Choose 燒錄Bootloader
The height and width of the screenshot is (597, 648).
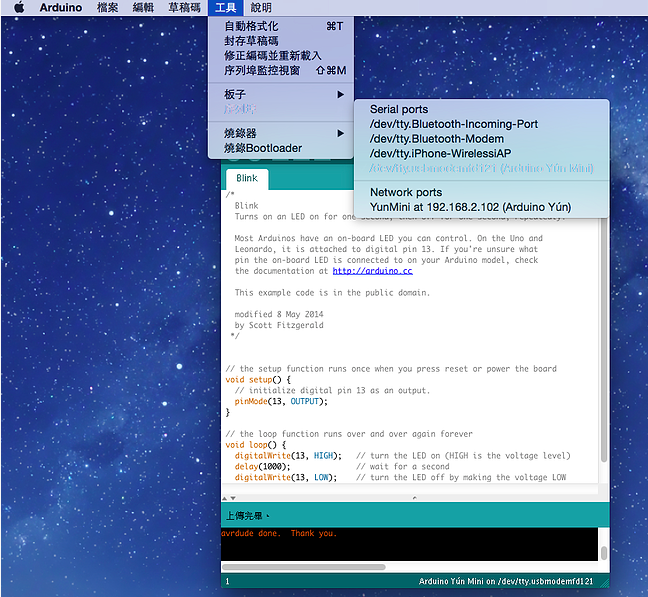click(281, 148)
